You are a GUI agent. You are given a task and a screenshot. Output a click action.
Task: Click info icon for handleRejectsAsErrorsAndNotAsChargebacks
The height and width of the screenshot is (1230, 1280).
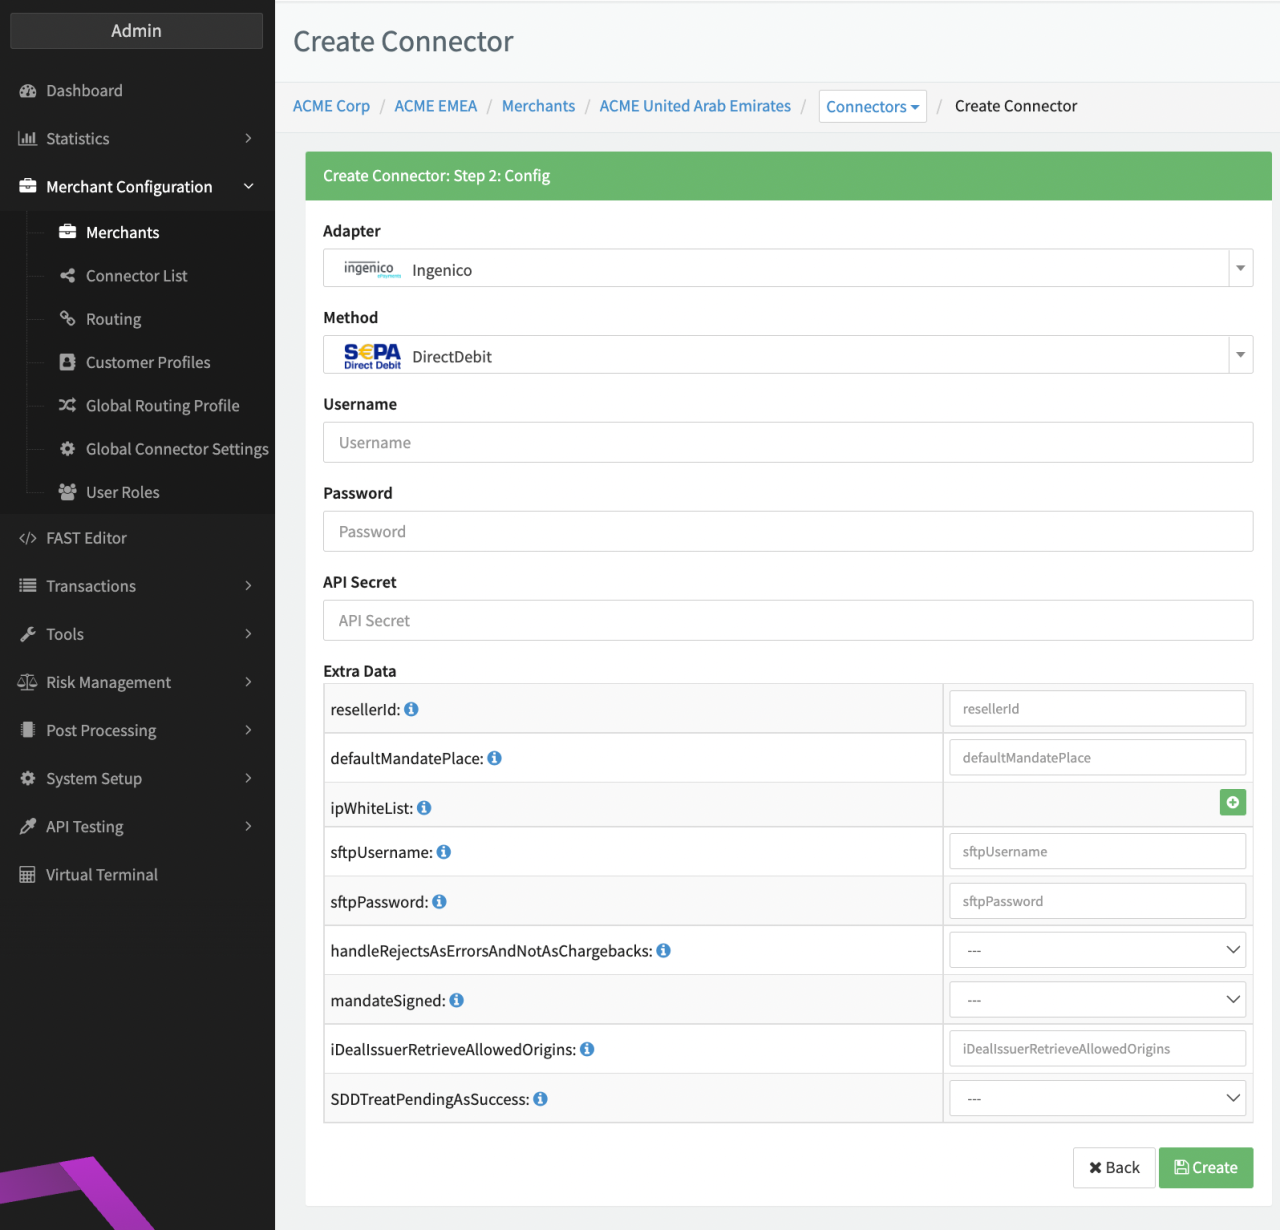pos(664,951)
